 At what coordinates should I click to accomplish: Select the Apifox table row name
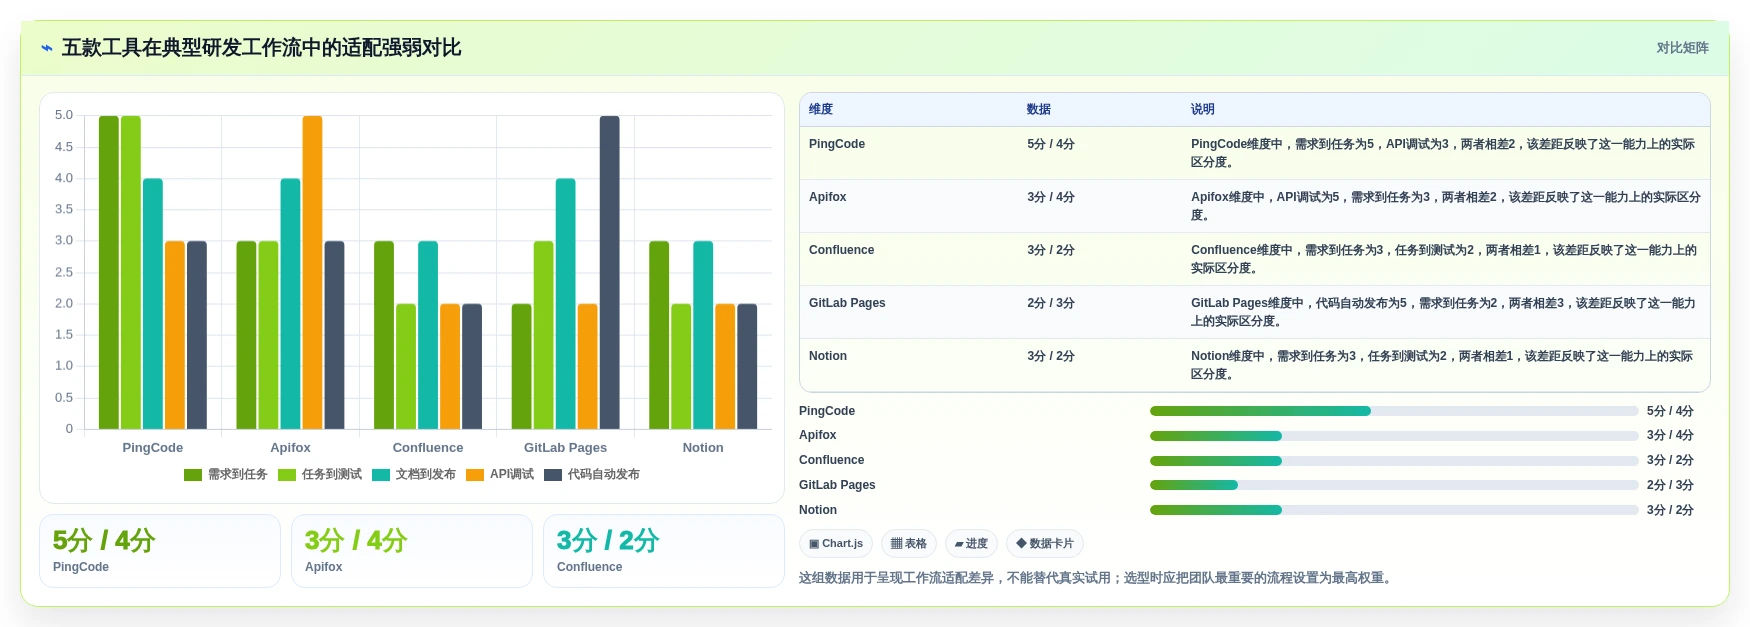tap(828, 197)
